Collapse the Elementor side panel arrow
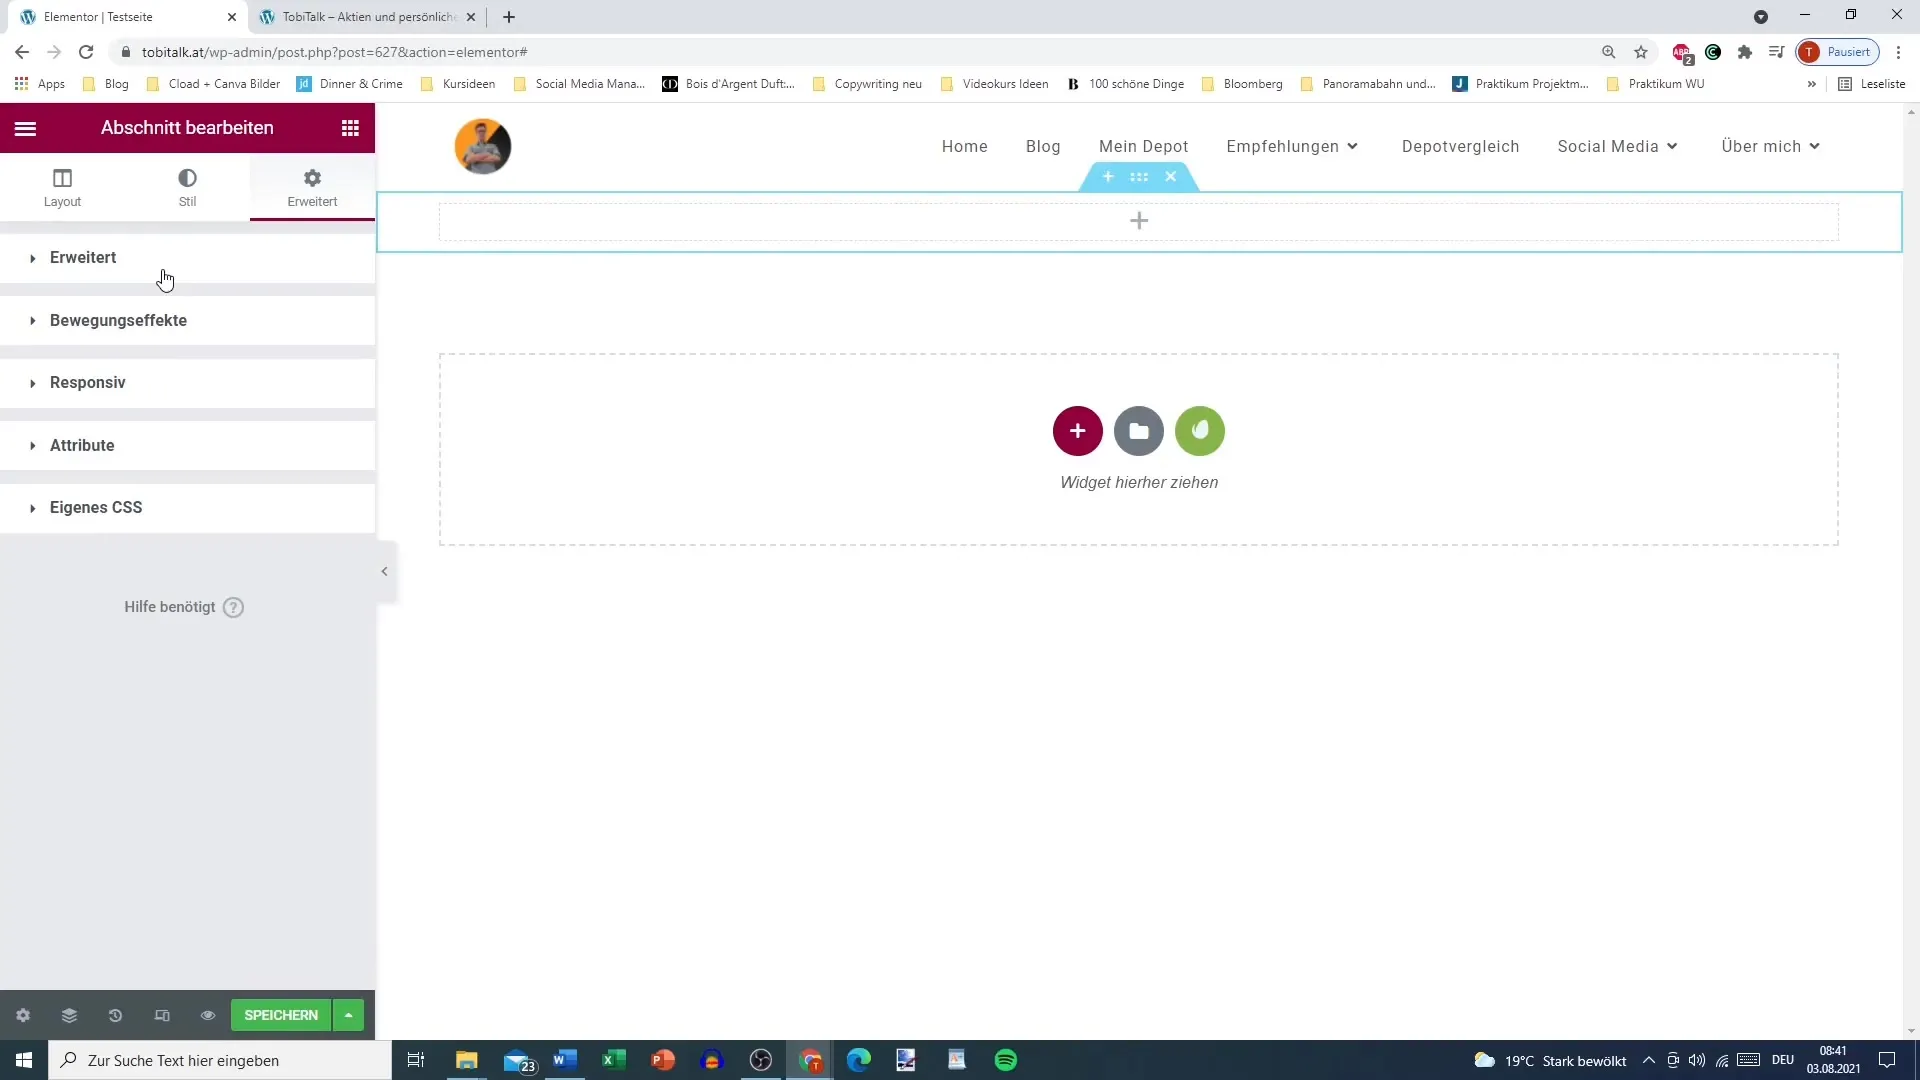The image size is (1920, 1080). coord(385,572)
